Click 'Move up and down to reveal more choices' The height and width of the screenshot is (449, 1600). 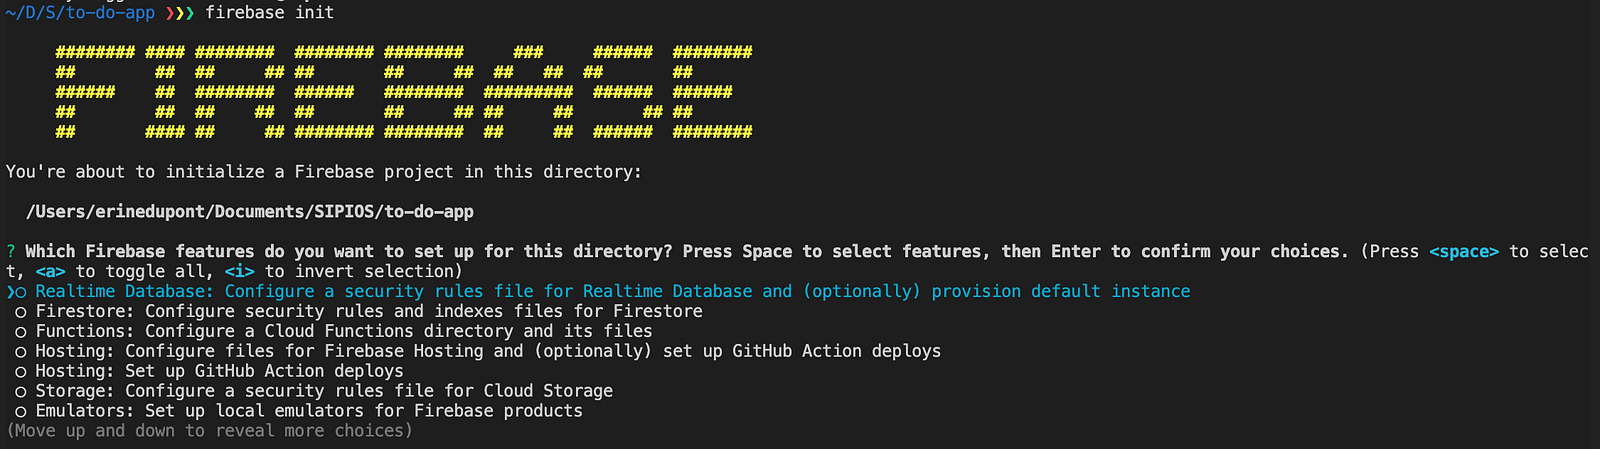point(210,431)
